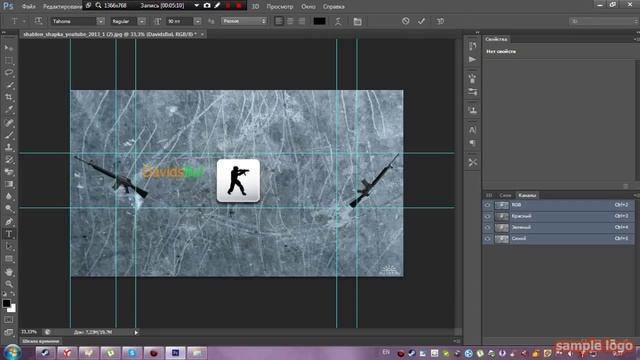Commit current text edits checkmark

pos(421,21)
